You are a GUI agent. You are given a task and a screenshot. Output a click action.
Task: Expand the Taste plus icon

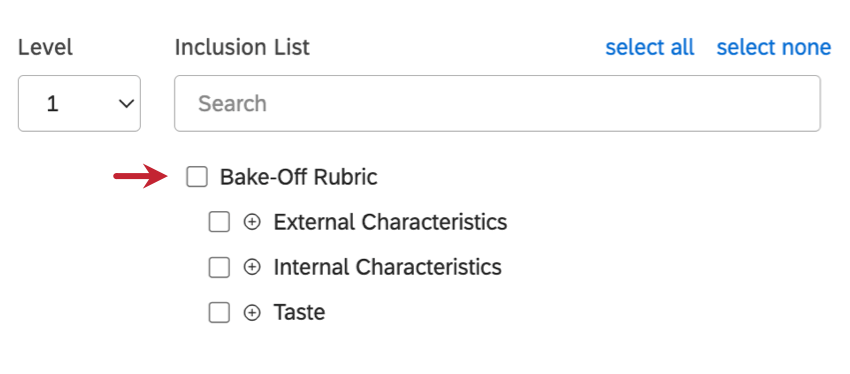tap(252, 313)
